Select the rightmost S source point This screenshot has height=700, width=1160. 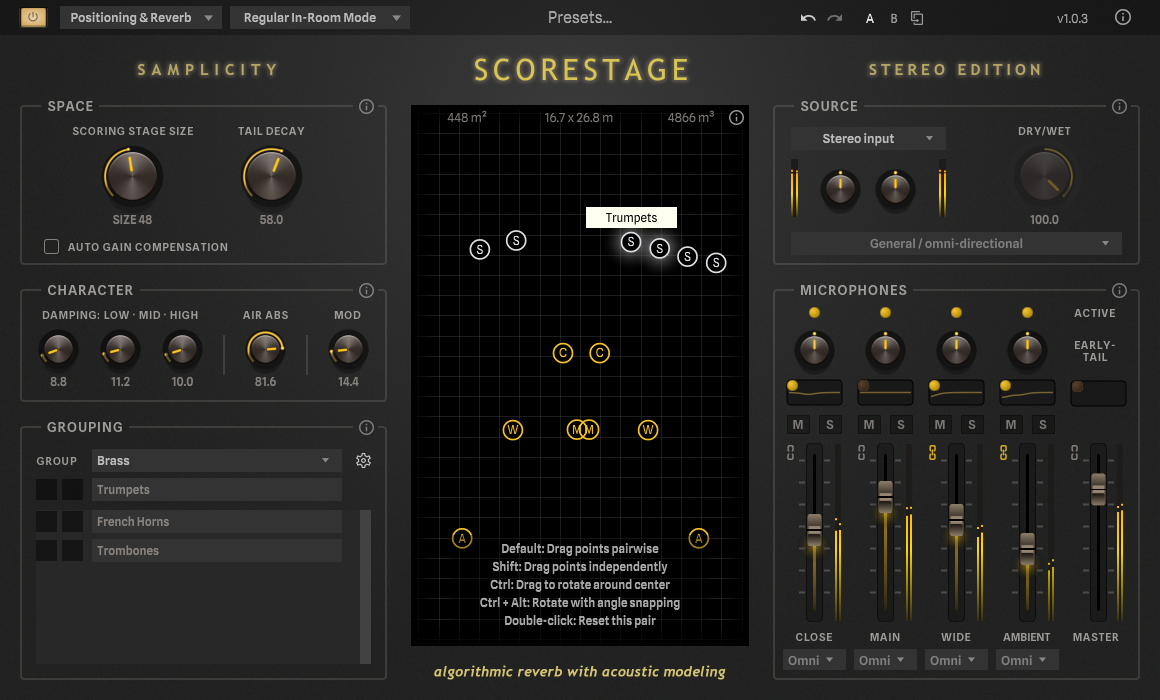tap(715, 263)
